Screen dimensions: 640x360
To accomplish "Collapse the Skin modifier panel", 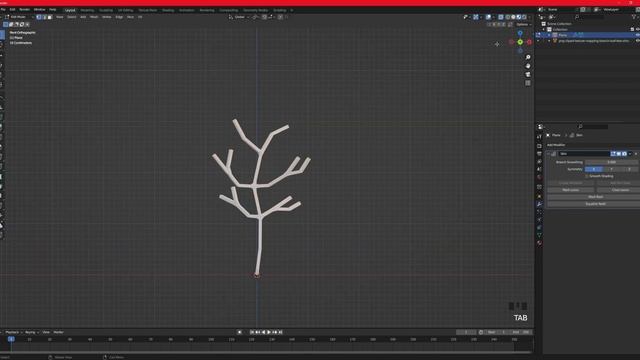I will 549,154.
